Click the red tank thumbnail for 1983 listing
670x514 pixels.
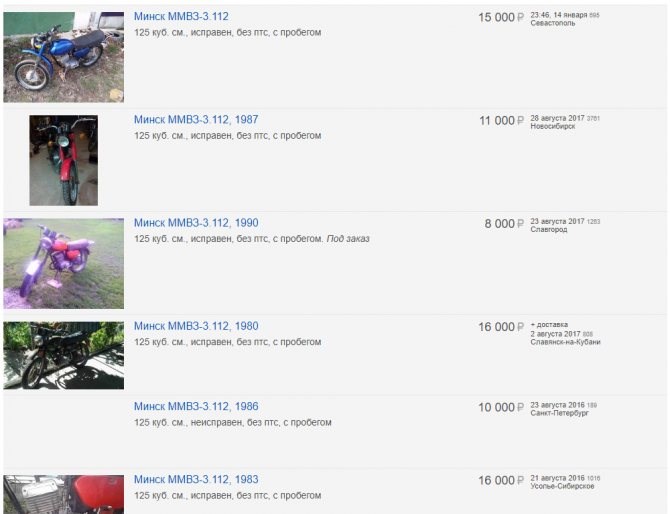[x=64, y=494]
